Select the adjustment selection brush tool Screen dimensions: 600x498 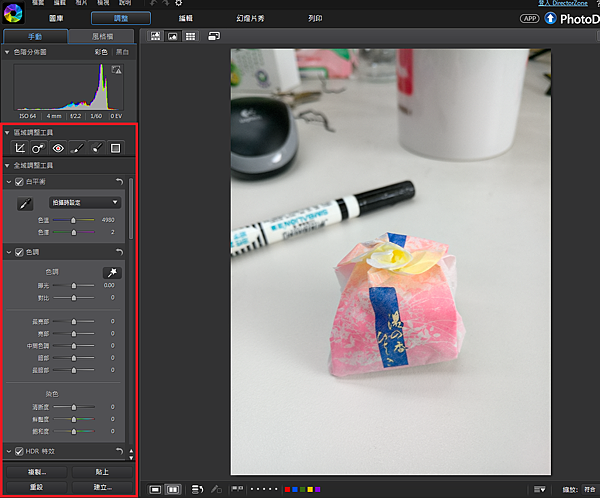96,148
